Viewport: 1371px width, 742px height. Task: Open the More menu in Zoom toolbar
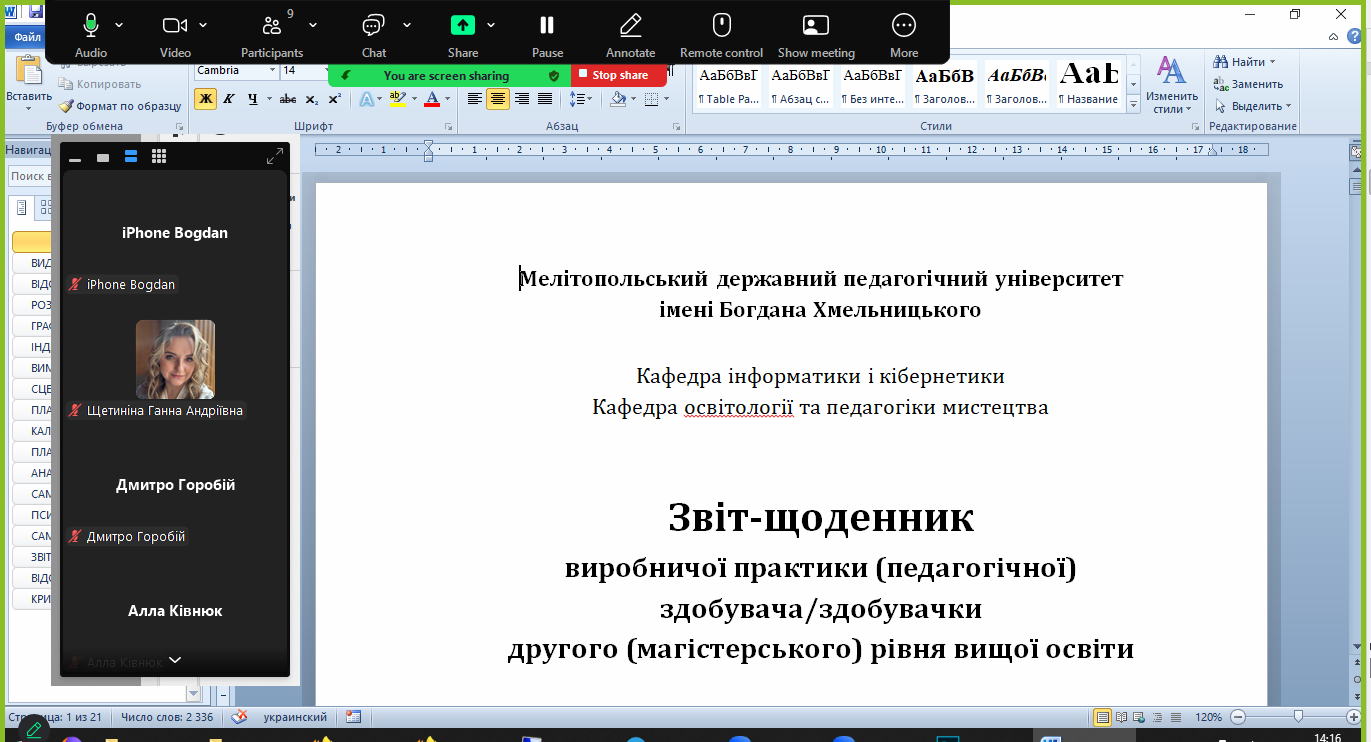click(x=903, y=33)
